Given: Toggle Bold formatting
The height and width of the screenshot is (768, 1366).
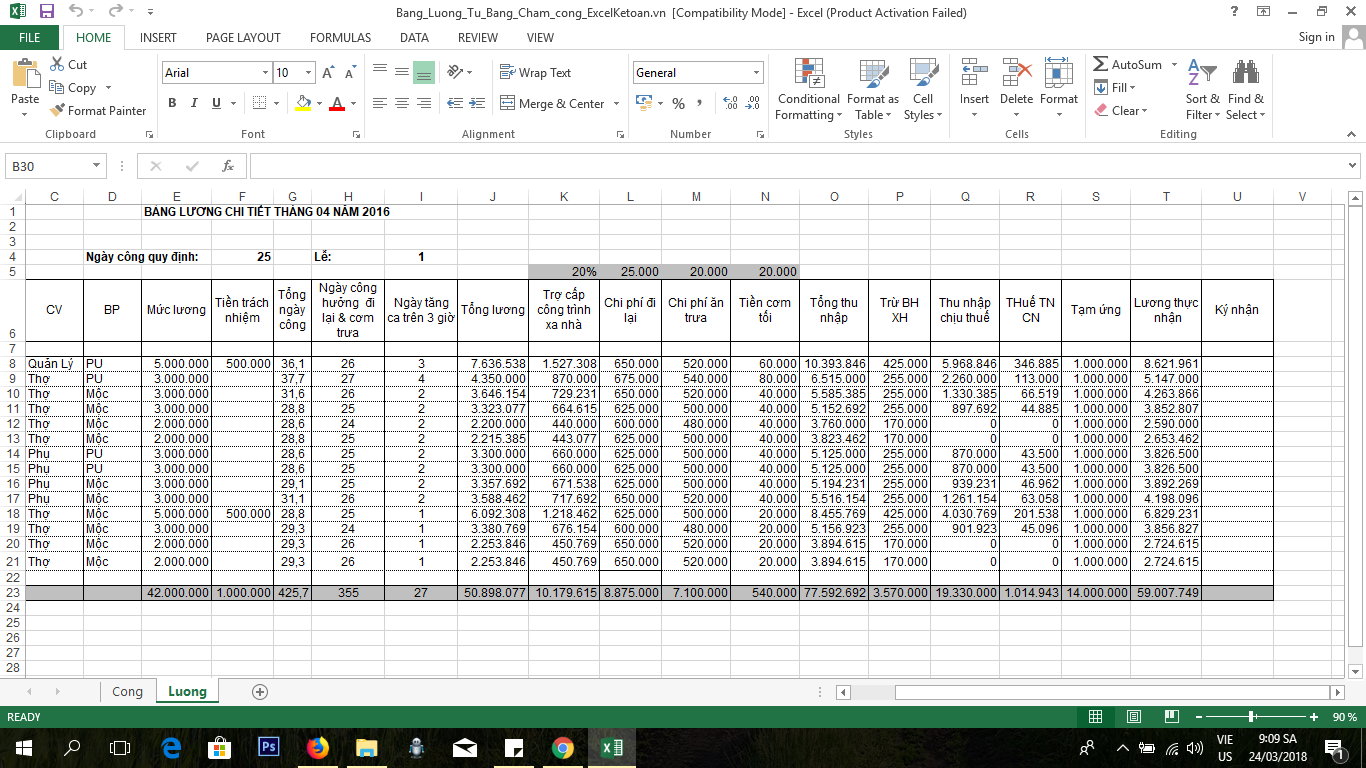Looking at the screenshot, I should [x=172, y=103].
